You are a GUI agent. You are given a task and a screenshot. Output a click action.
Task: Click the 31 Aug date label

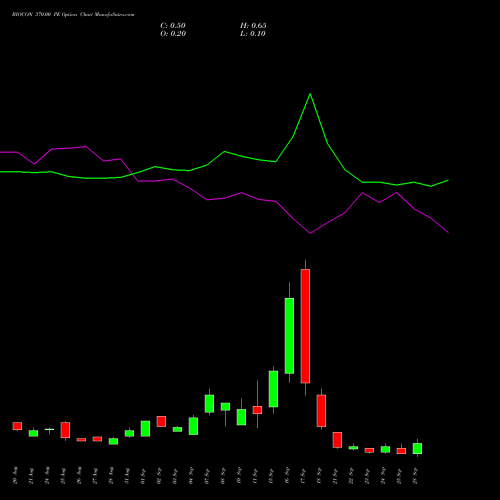coord(127,475)
